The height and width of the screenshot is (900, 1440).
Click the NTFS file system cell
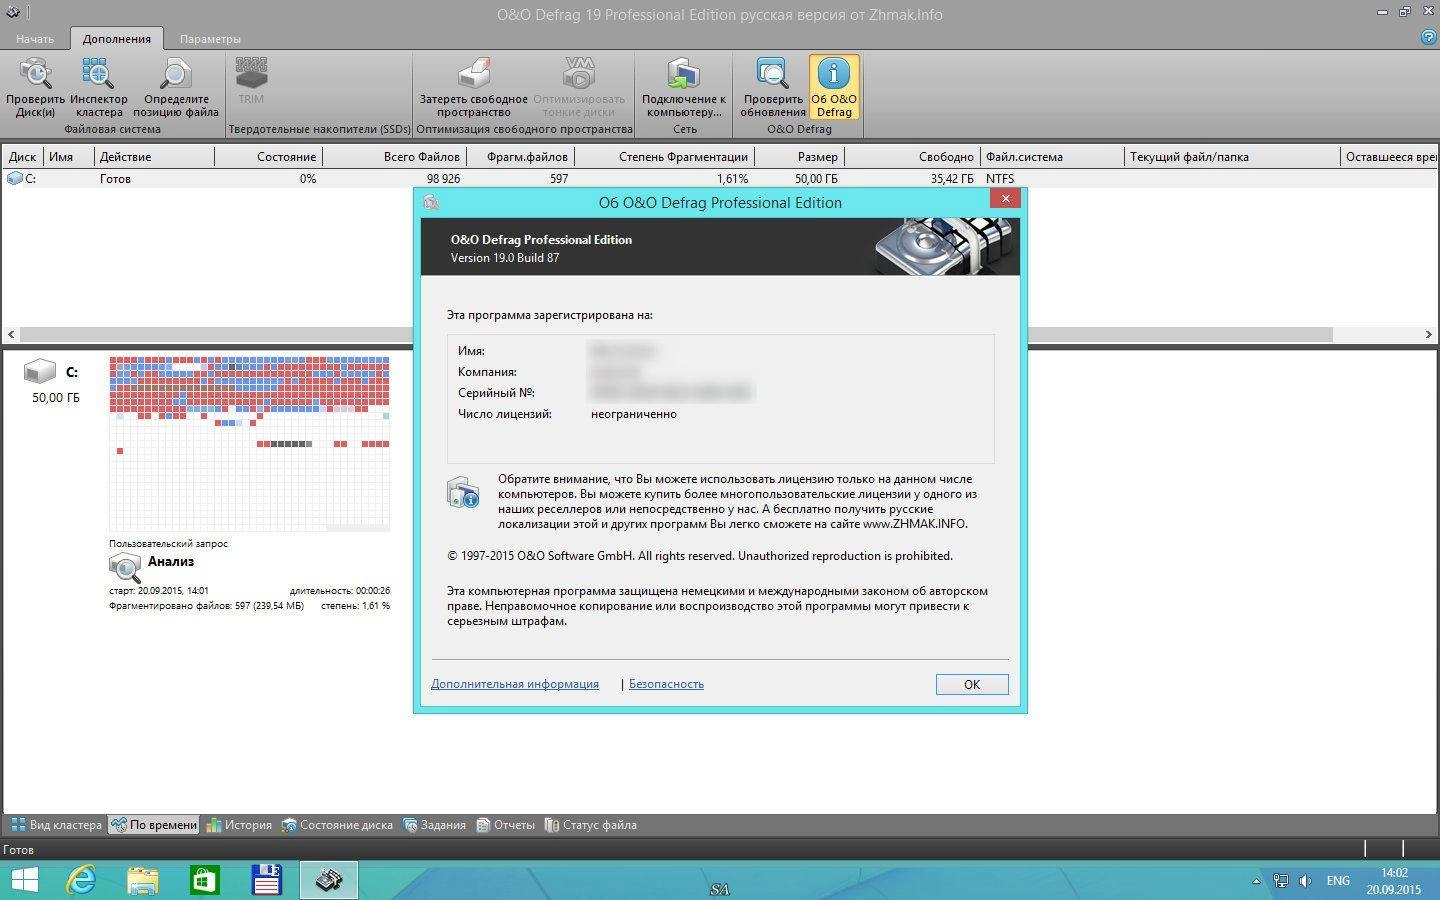coord(1000,179)
